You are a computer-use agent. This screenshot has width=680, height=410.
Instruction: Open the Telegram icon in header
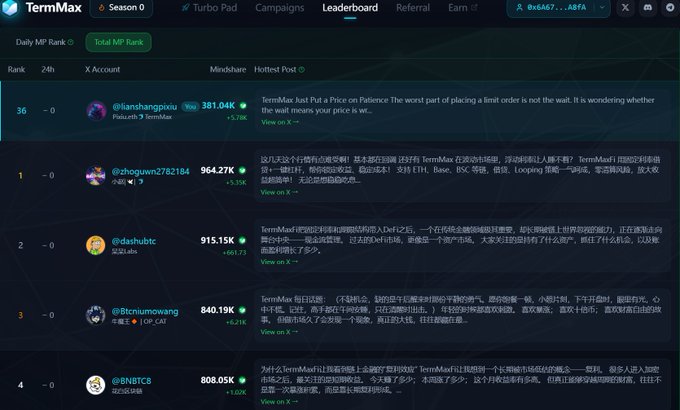point(670,7)
